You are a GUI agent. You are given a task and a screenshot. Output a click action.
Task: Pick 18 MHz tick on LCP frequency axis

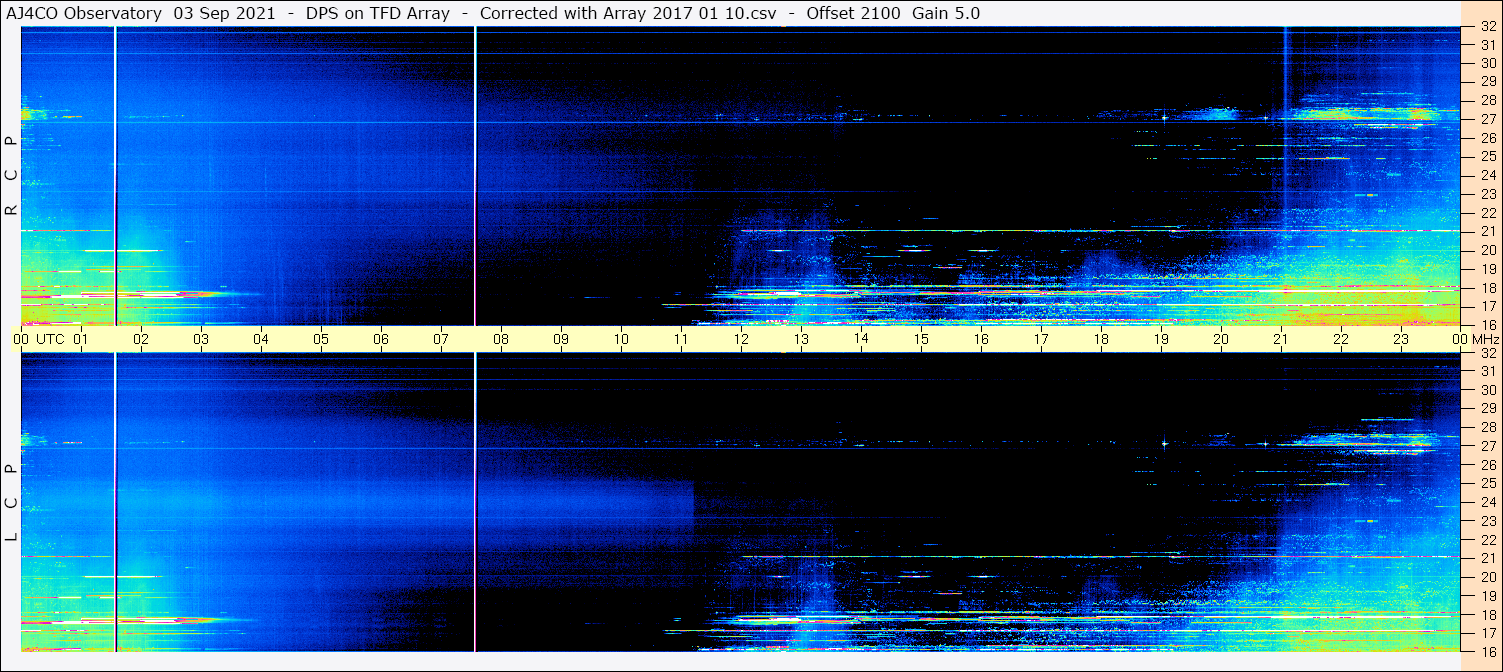click(x=1487, y=615)
